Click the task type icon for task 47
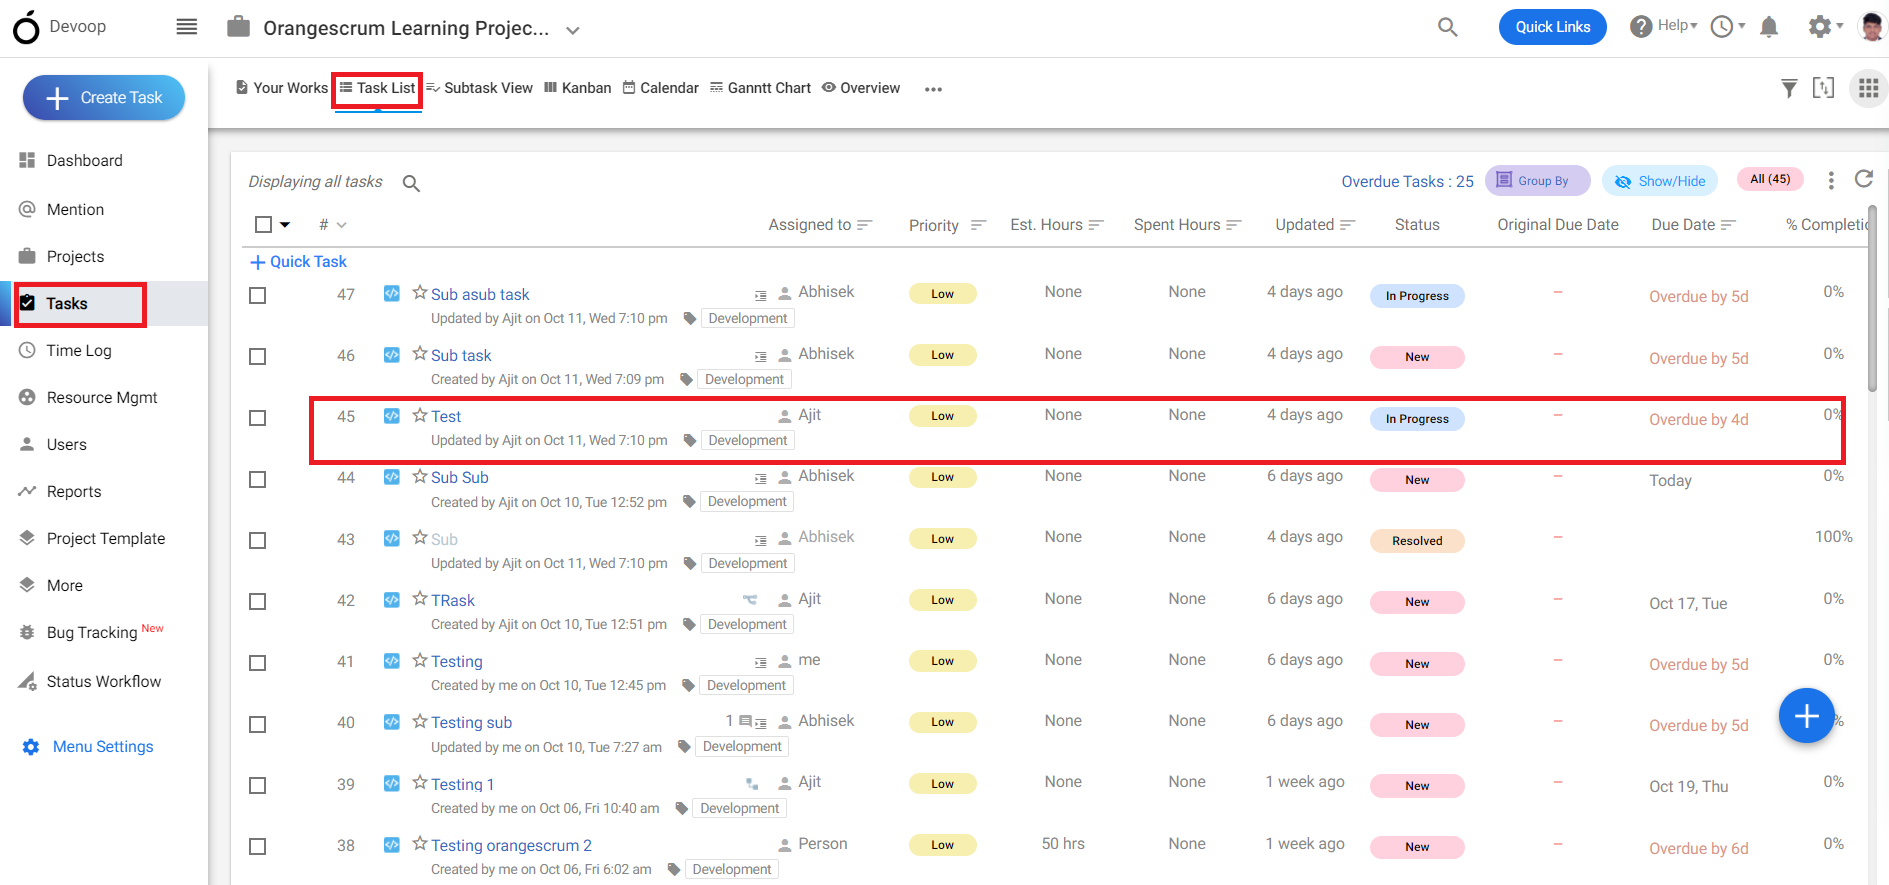Screen dimensions: 1889x885 pos(392,293)
